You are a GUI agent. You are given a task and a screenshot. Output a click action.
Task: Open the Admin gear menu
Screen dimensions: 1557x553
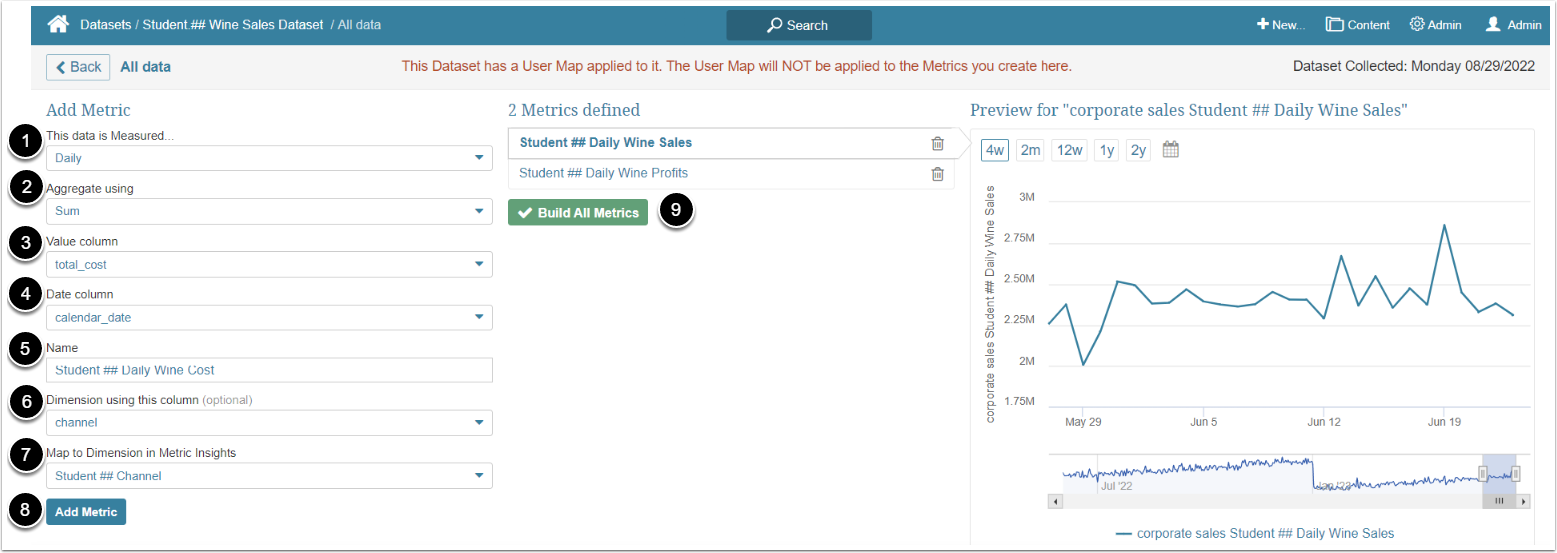[x=1435, y=25]
